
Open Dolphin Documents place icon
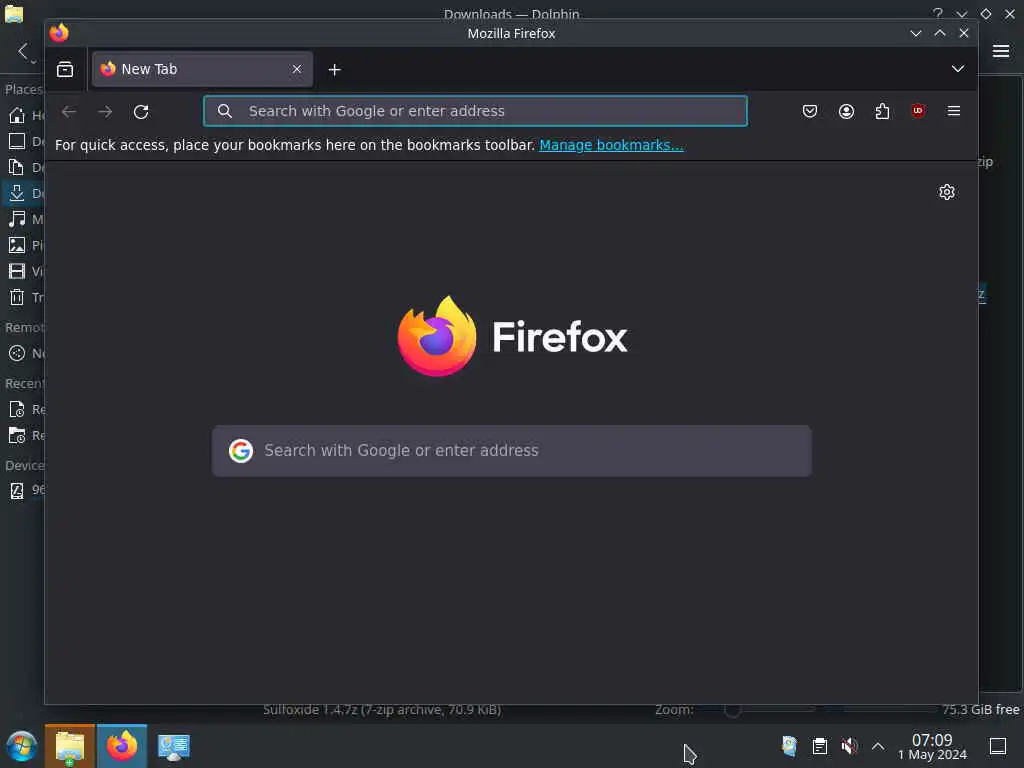tap(17, 167)
